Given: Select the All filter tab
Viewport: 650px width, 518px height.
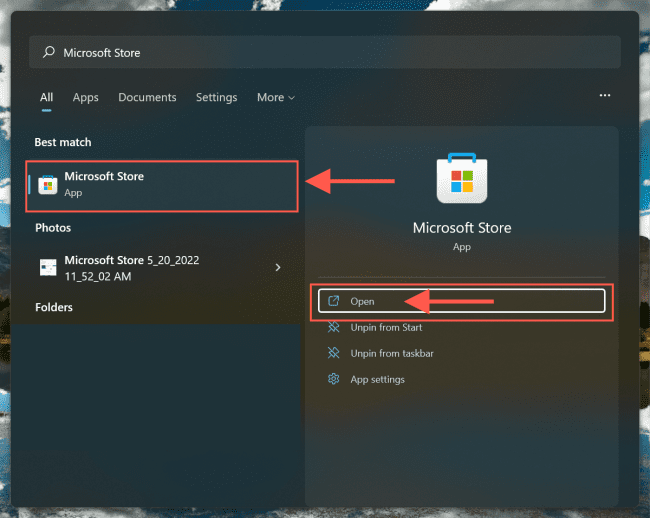Looking at the screenshot, I should [46, 98].
